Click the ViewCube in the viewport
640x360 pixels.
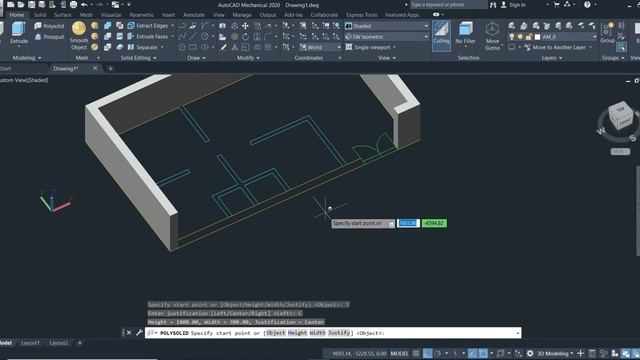(x=620, y=116)
